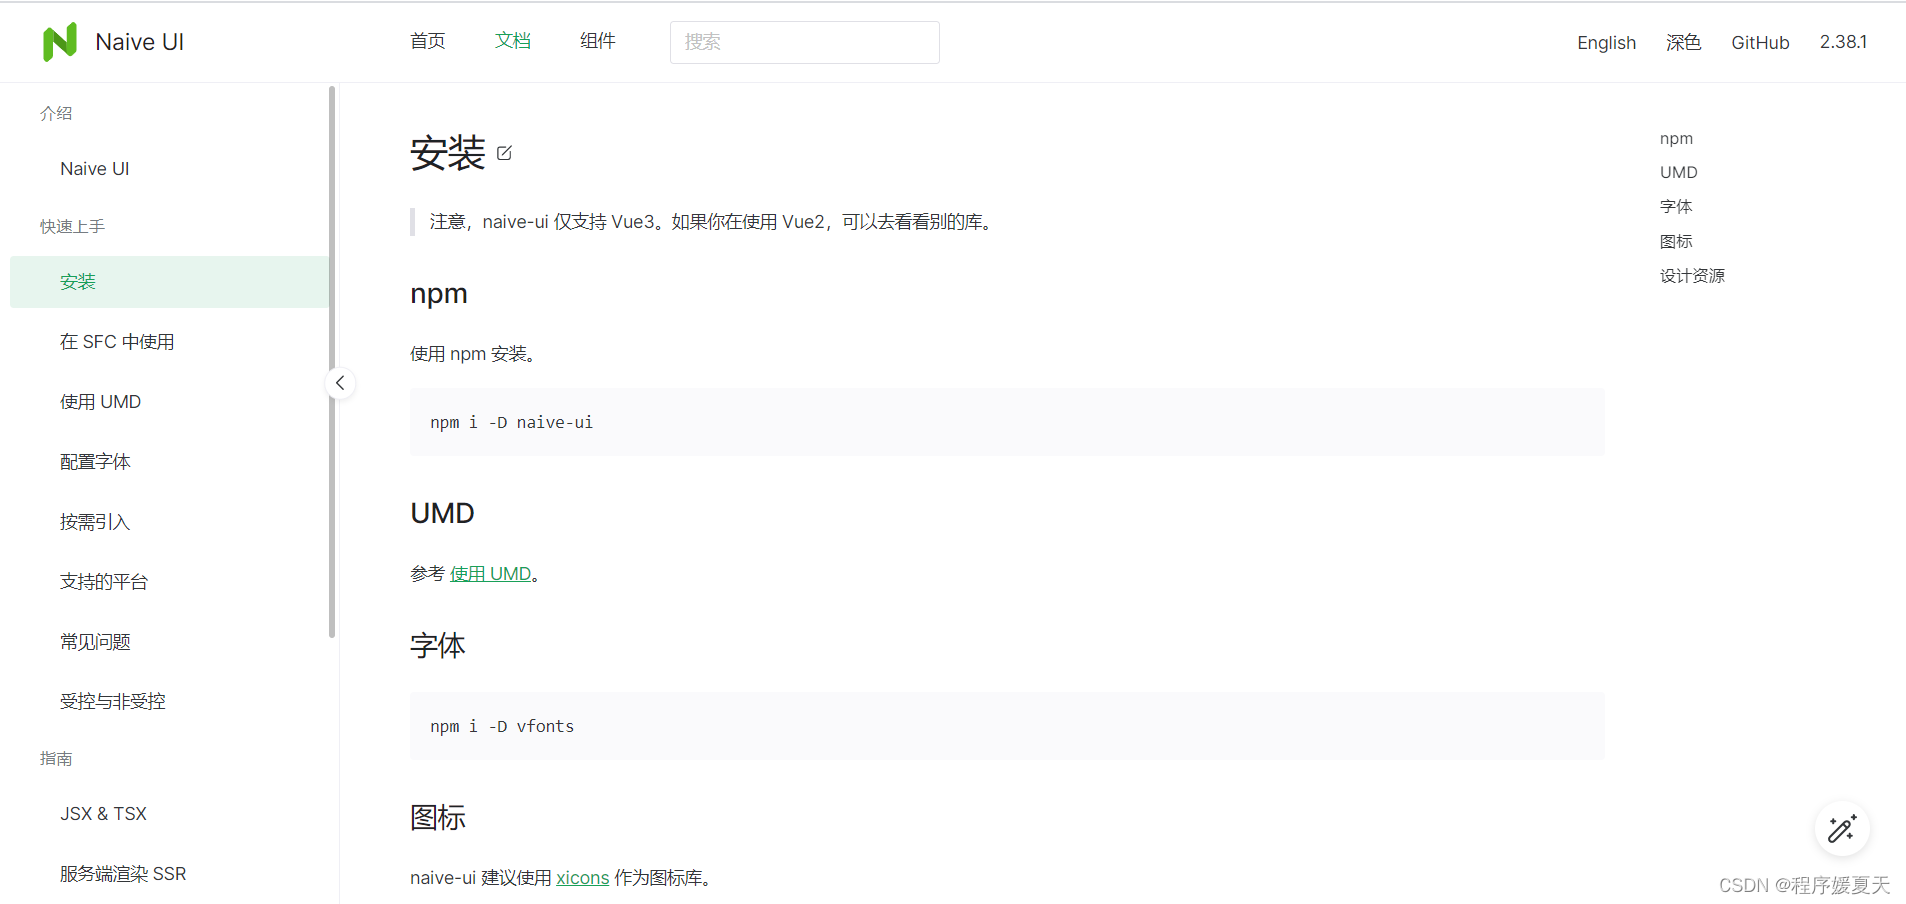
Task: Go to the 组件 nav item
Action: click(x=597, y=41)
